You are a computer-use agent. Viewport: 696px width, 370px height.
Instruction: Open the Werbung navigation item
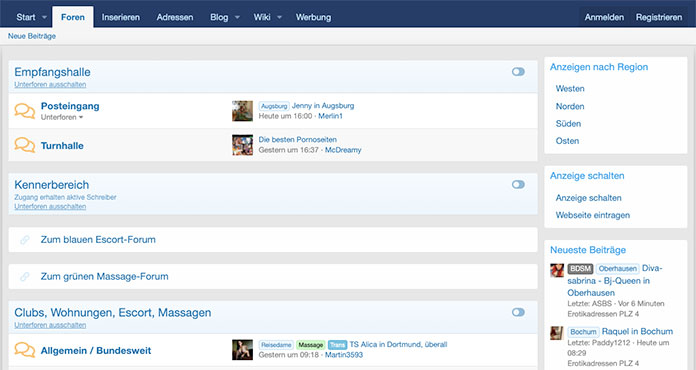coord(313,17)
